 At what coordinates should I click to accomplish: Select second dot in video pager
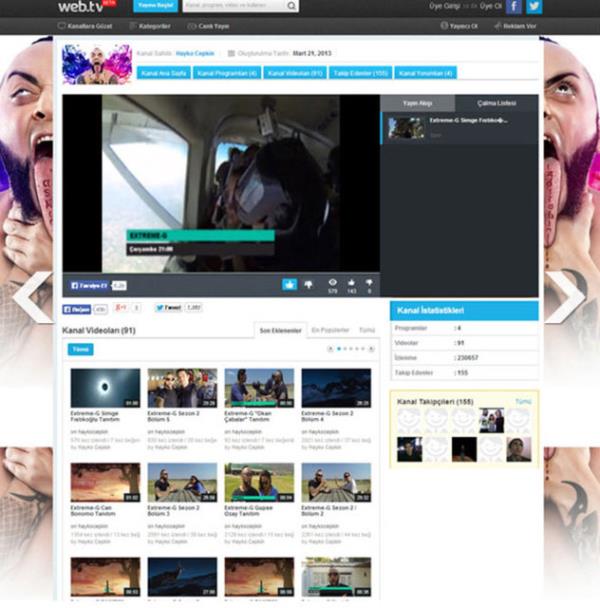(345, 349)
